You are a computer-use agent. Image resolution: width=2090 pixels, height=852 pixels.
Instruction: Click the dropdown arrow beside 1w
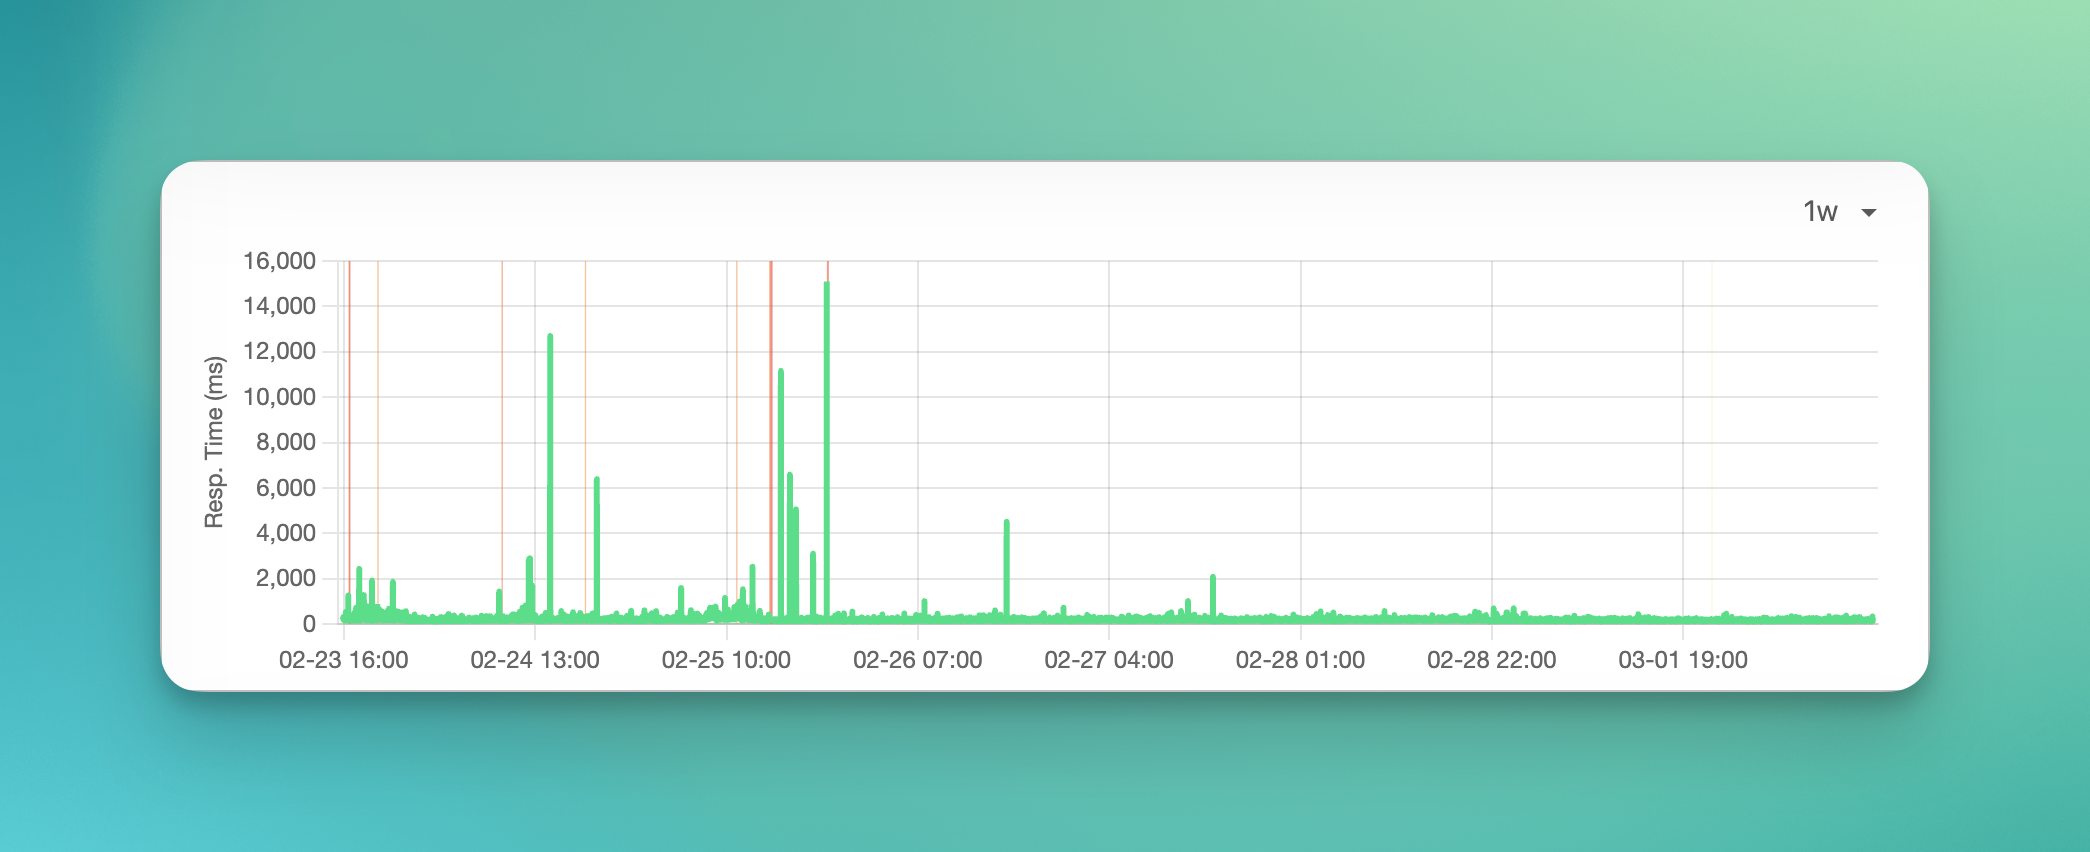(1868, 213)
